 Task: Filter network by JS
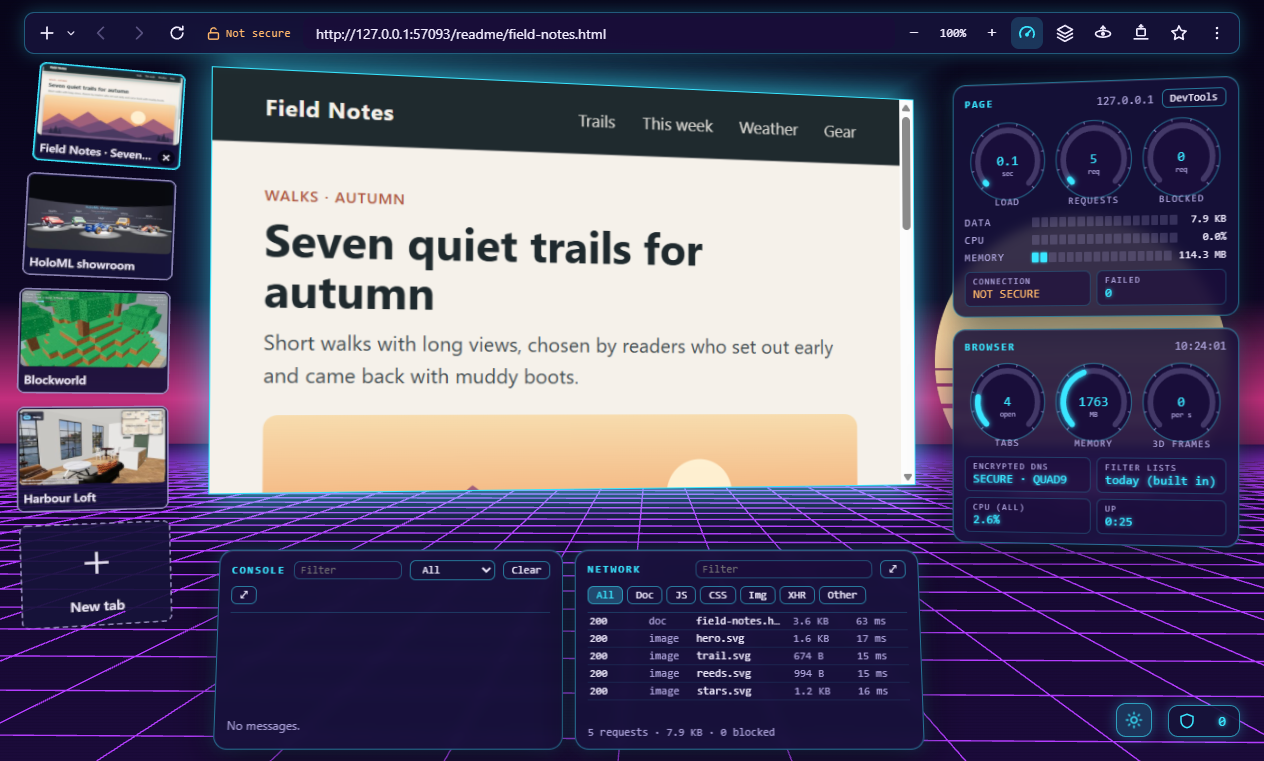click(x=680, y=595)
